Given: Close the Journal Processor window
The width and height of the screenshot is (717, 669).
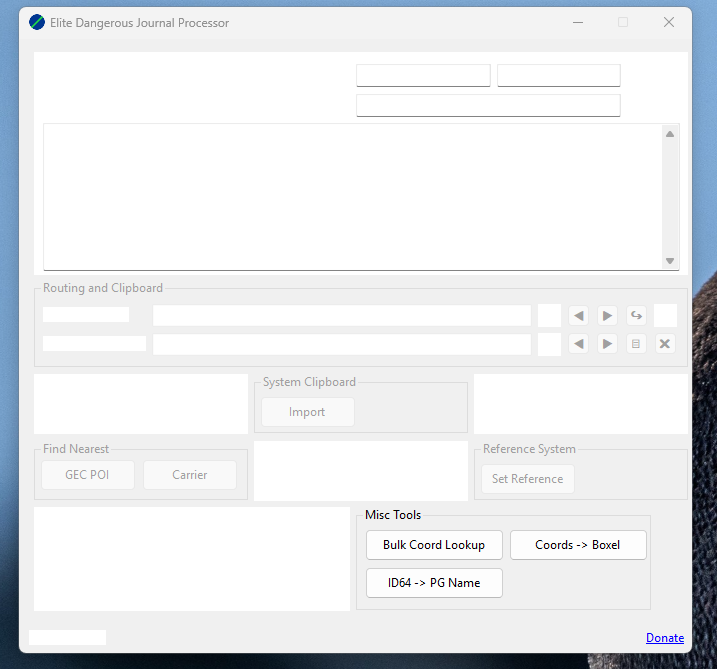Looking at the screenshot, I should [x=669, y=22].
